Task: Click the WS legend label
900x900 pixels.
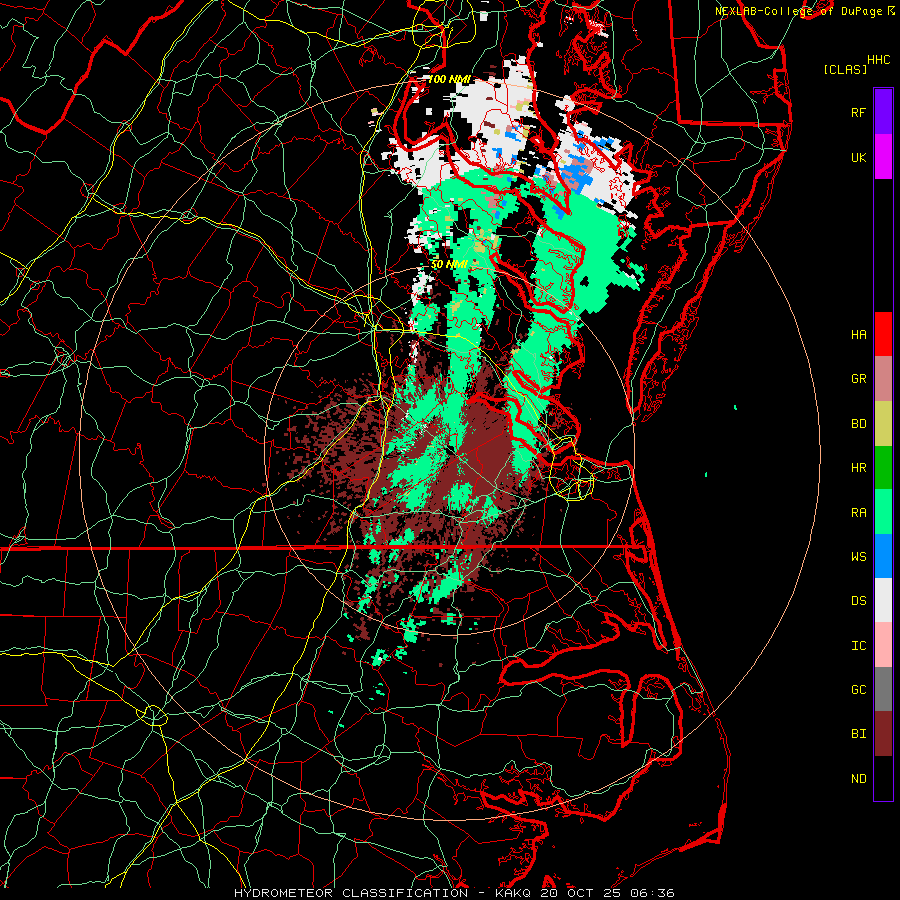Action: pos(858,556)
